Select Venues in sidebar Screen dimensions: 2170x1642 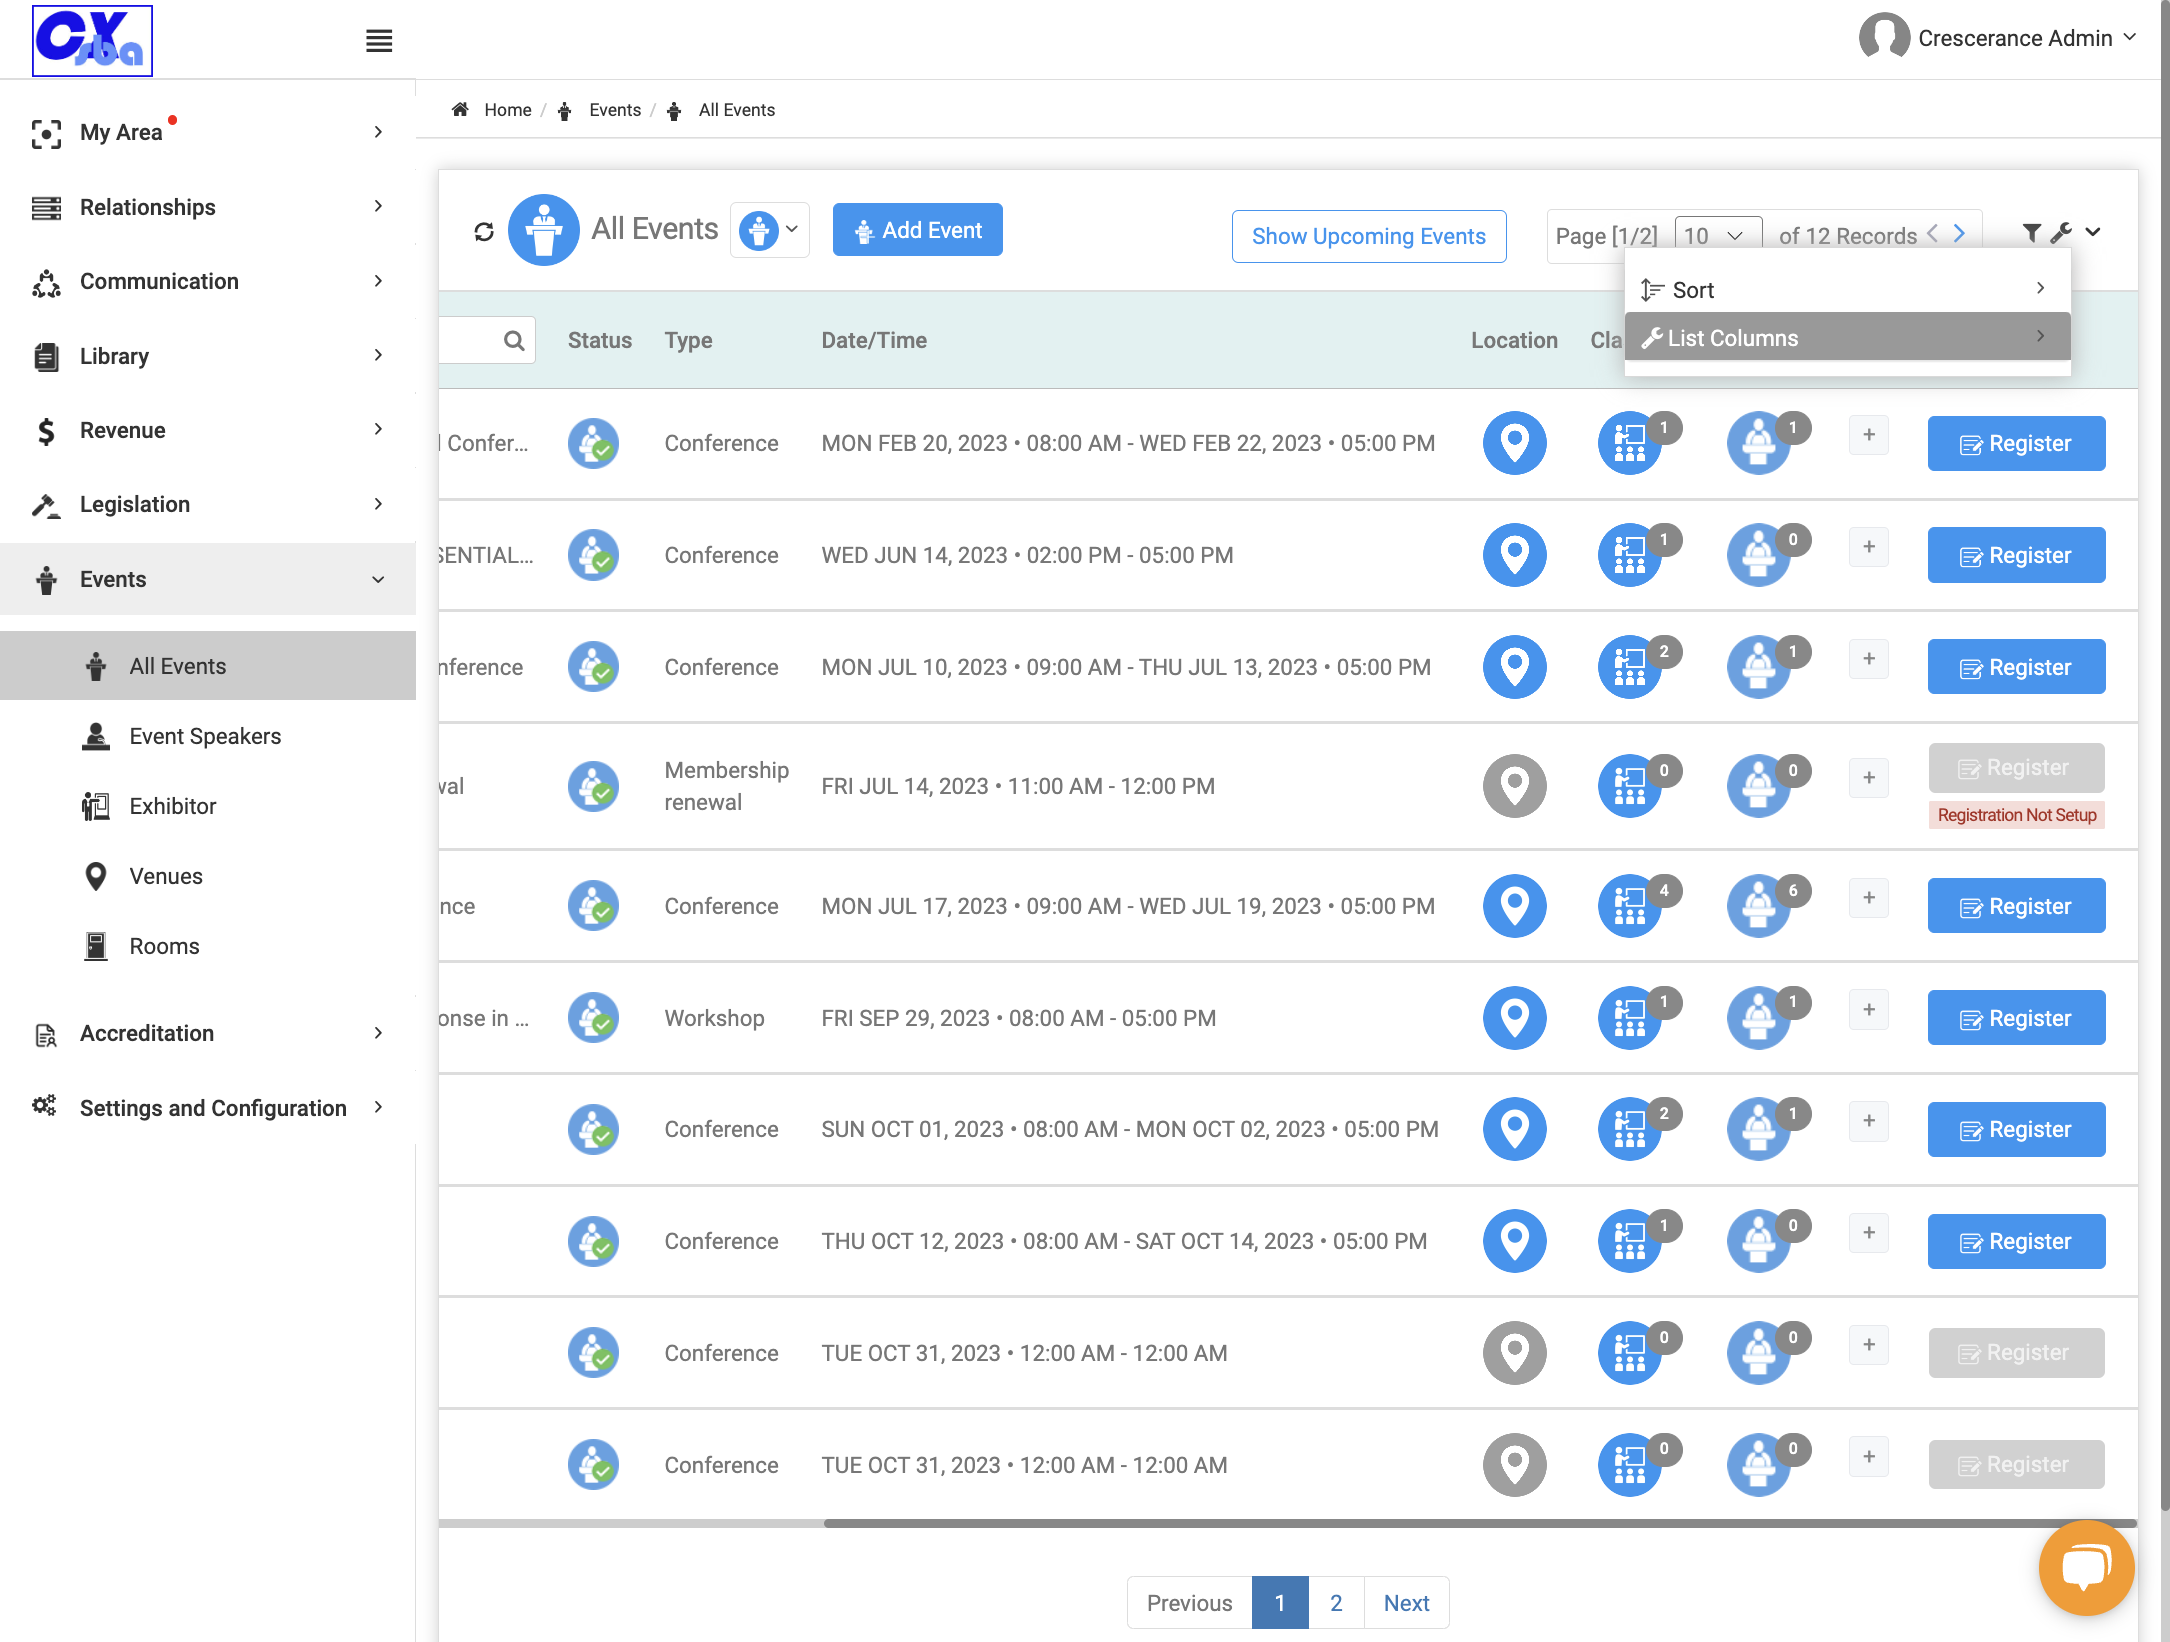tap(165, 876)
